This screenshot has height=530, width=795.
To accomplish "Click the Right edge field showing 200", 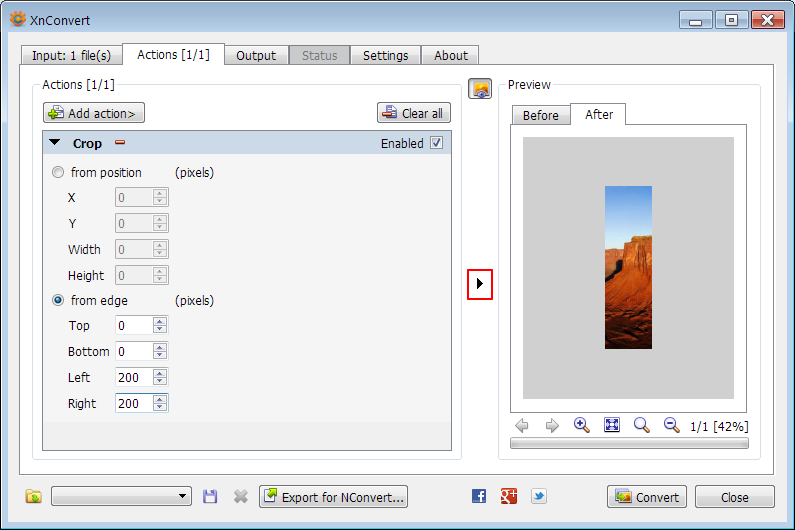I will [134, 403].
